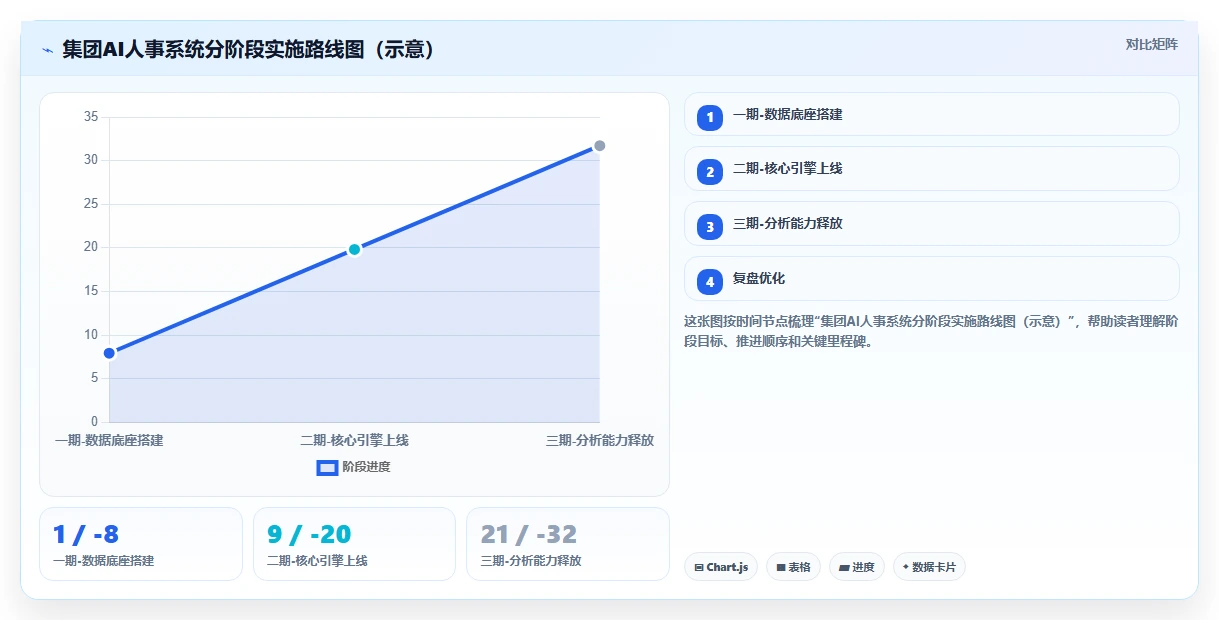Viewport: 1219px width, 620px height.
Task: Click the 阶段进度 legend label
Action: [x=366, y=467]
